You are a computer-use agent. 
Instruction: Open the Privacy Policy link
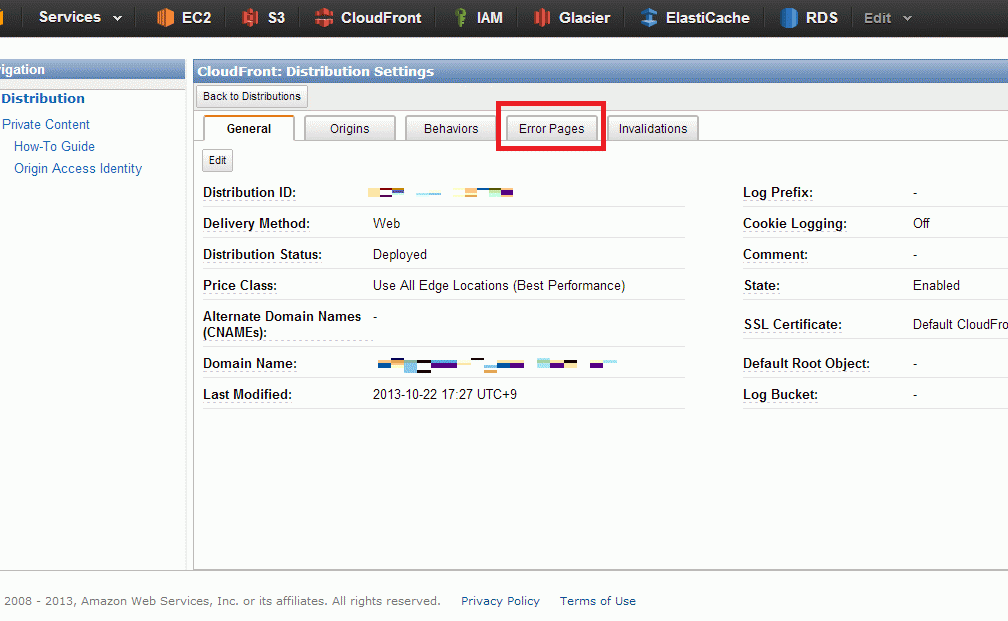[500, 600]
